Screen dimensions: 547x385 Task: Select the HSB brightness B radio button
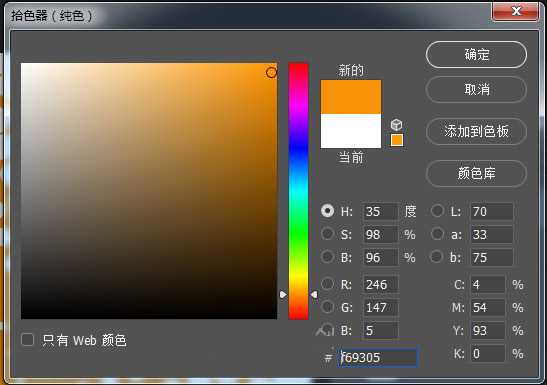tap(327, 257)
